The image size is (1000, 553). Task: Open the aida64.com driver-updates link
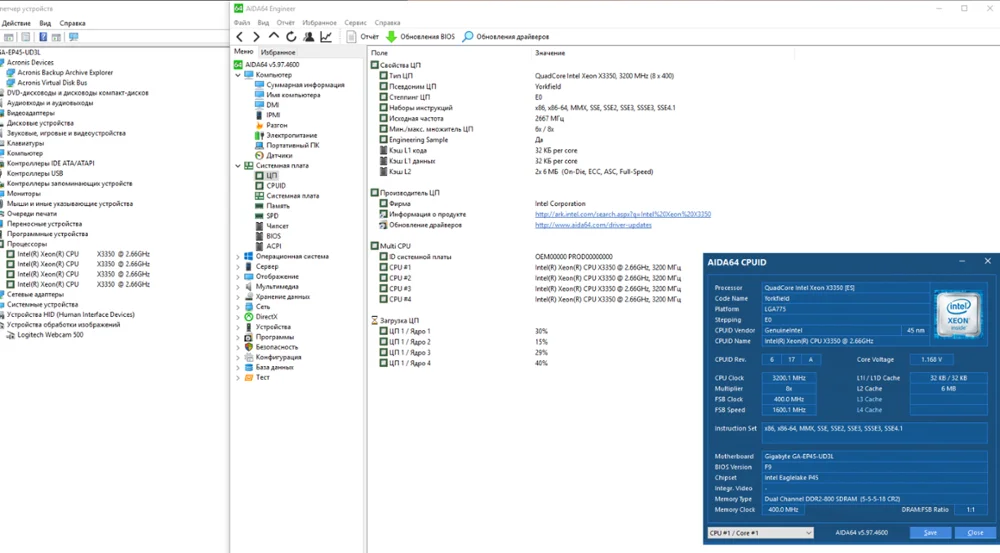pos(593,225)
